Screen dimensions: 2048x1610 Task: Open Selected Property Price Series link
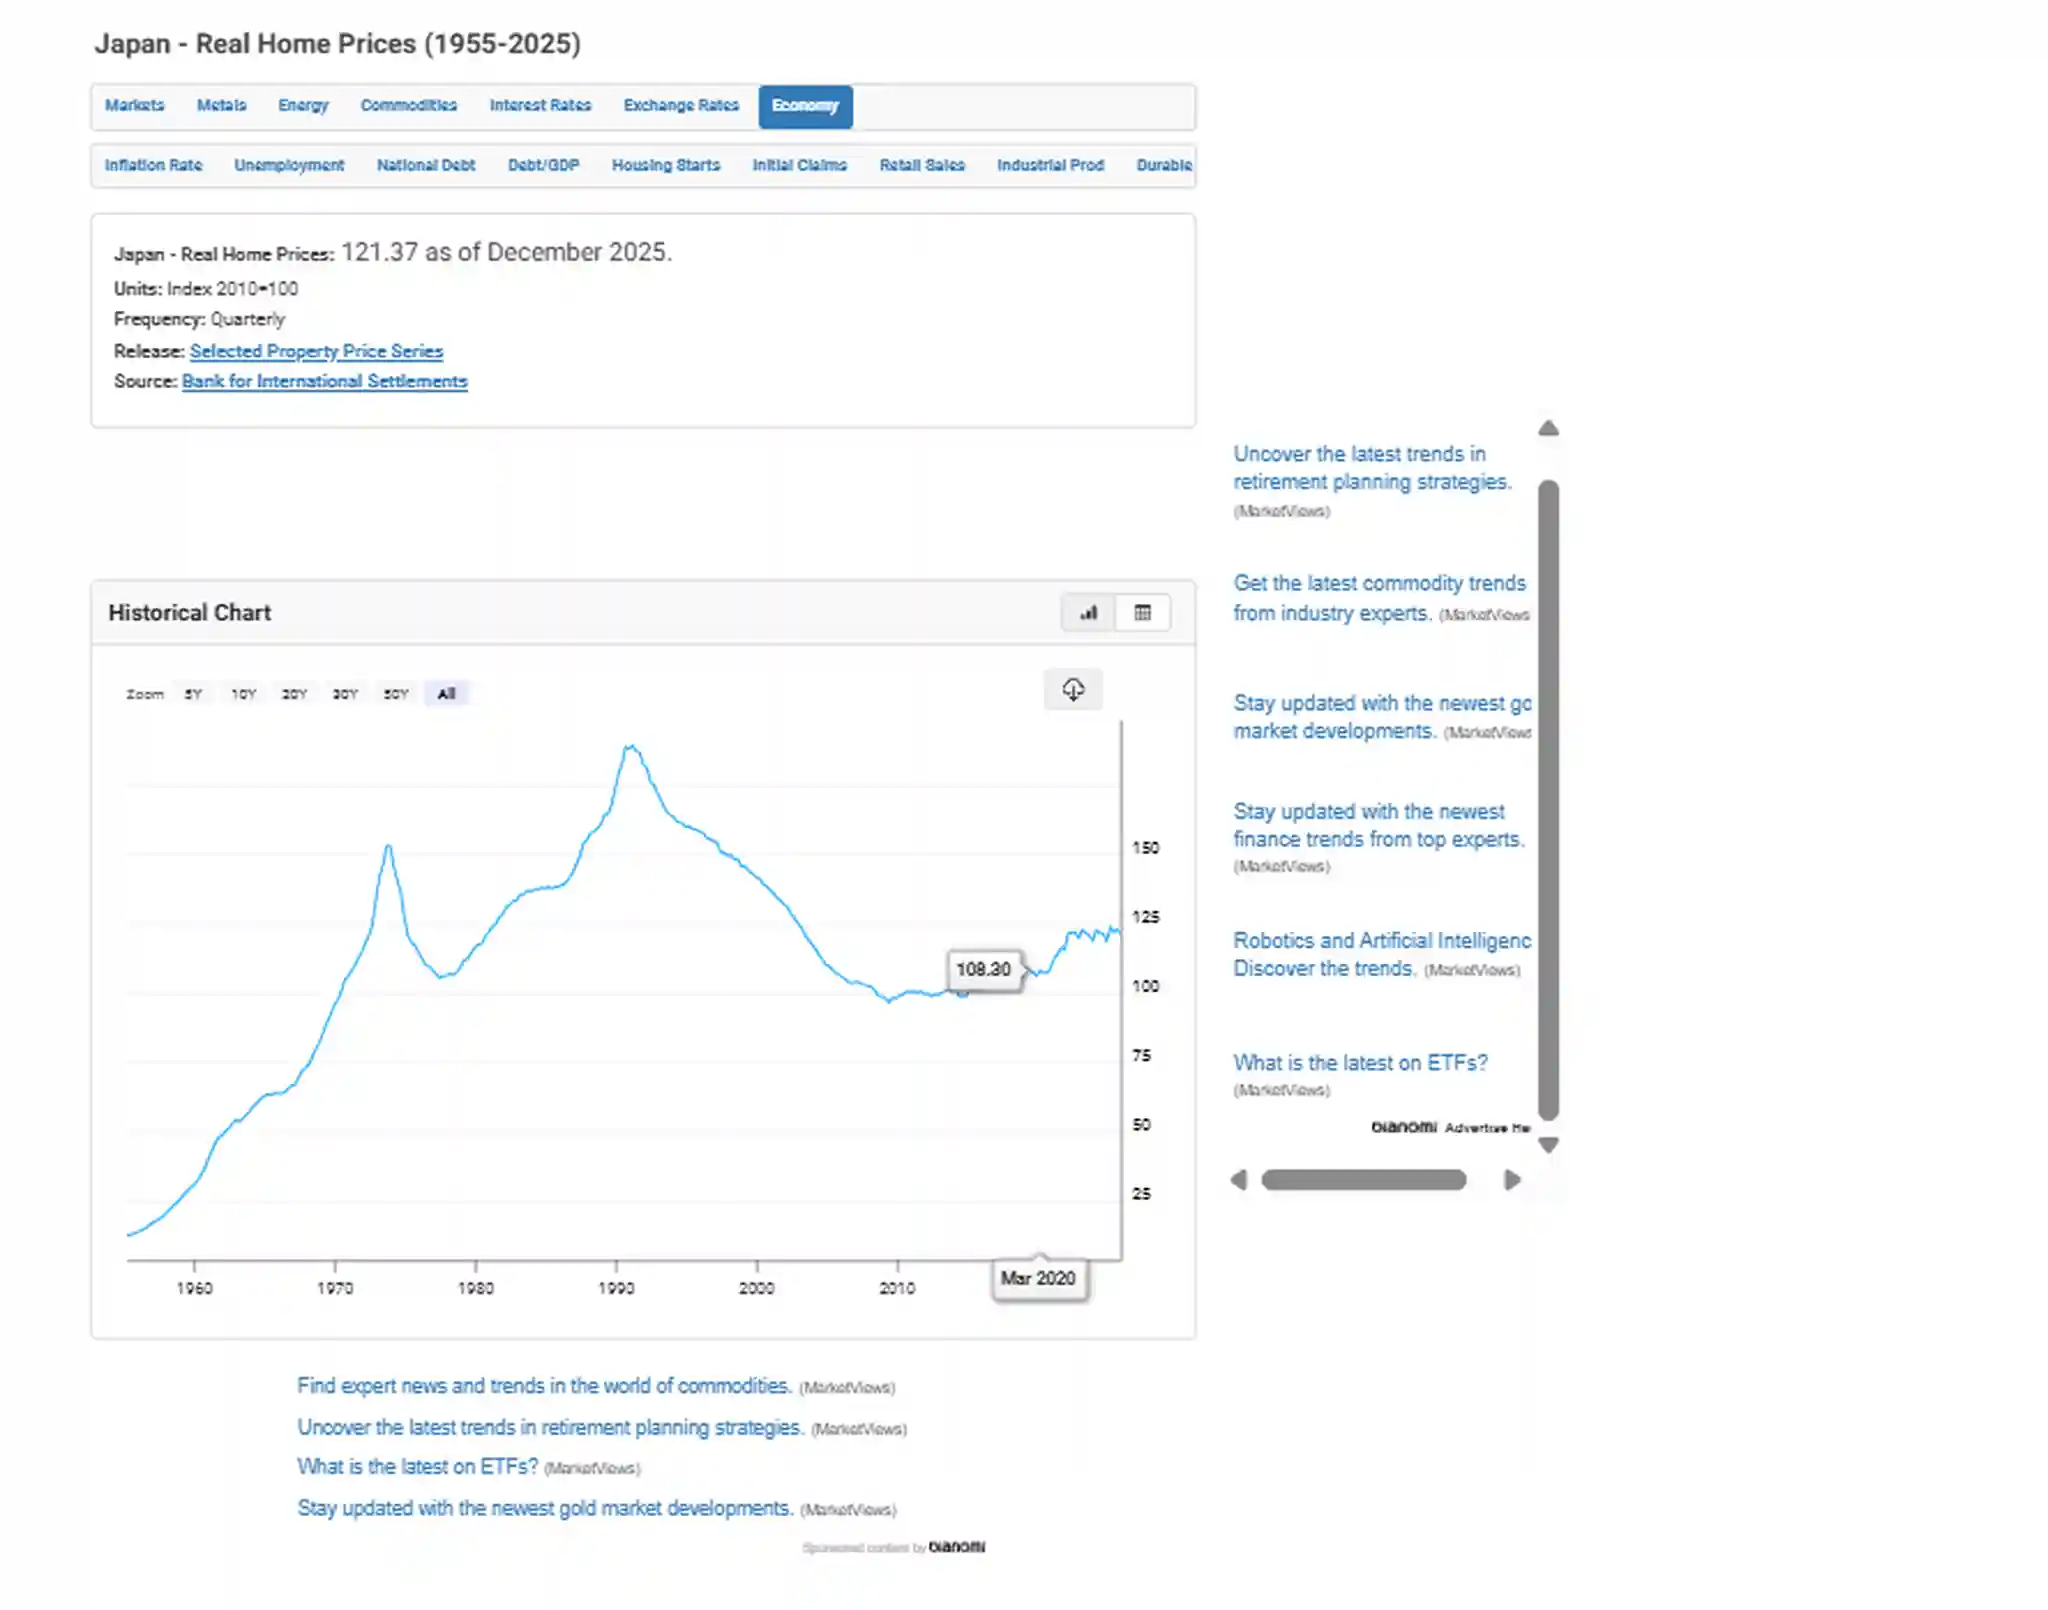point(316,351)
